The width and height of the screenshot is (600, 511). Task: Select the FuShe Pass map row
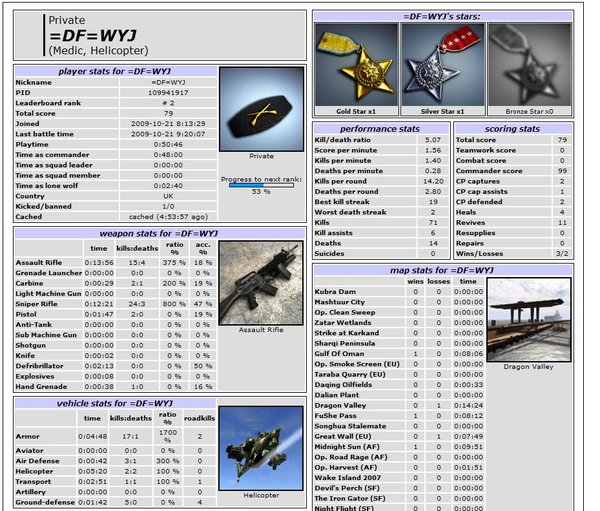[x=399, y=416]
